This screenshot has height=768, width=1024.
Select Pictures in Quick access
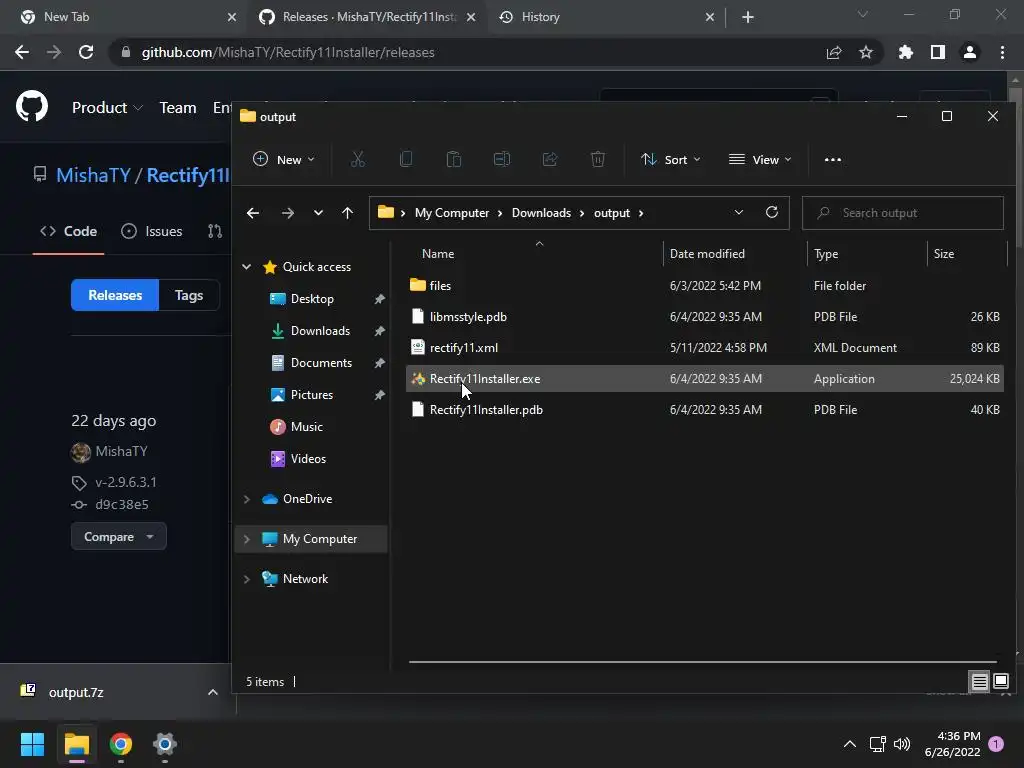[x=312, y=394]
